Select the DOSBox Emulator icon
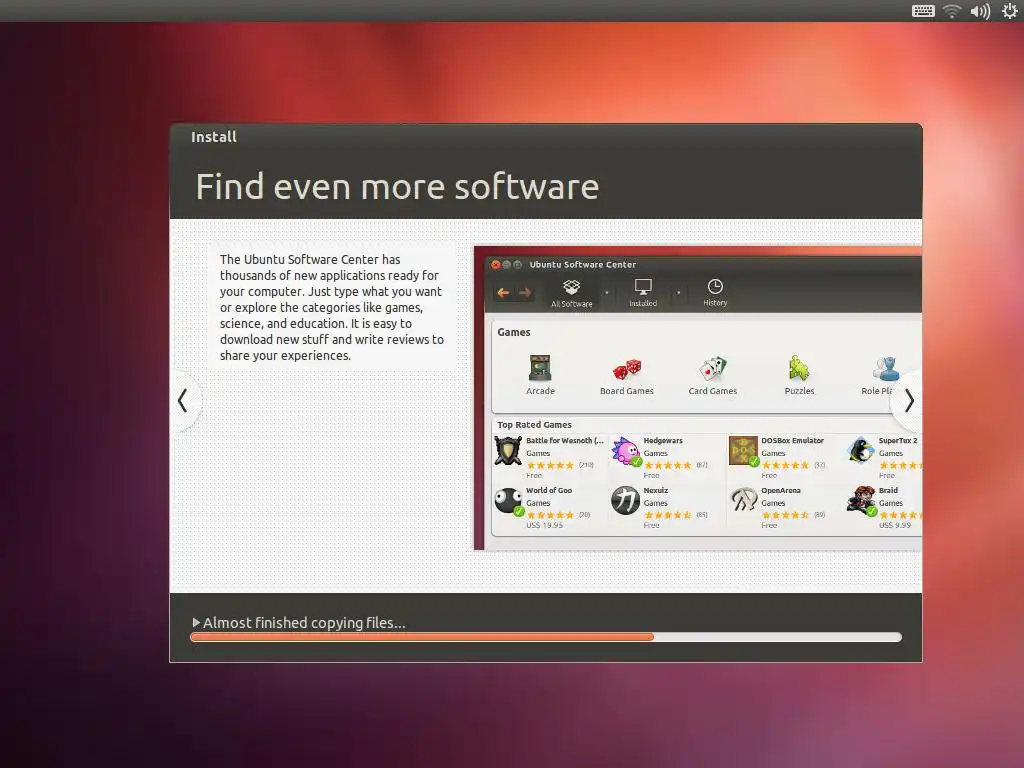The width and height of the screenshot is (1024, 768). click(743, 451)
